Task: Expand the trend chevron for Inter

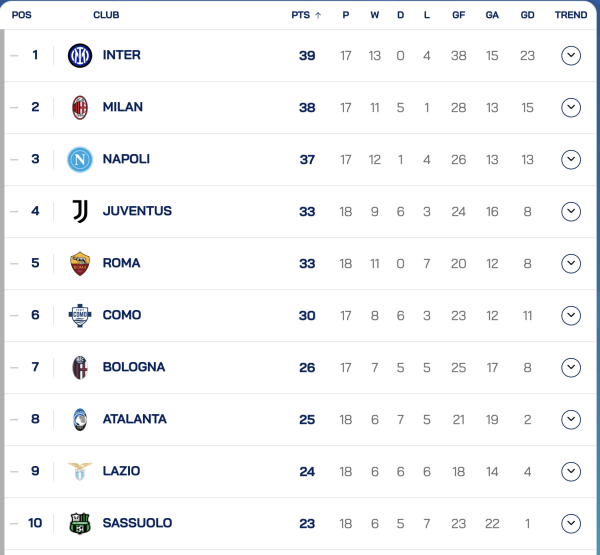Action: pos(571,56)
